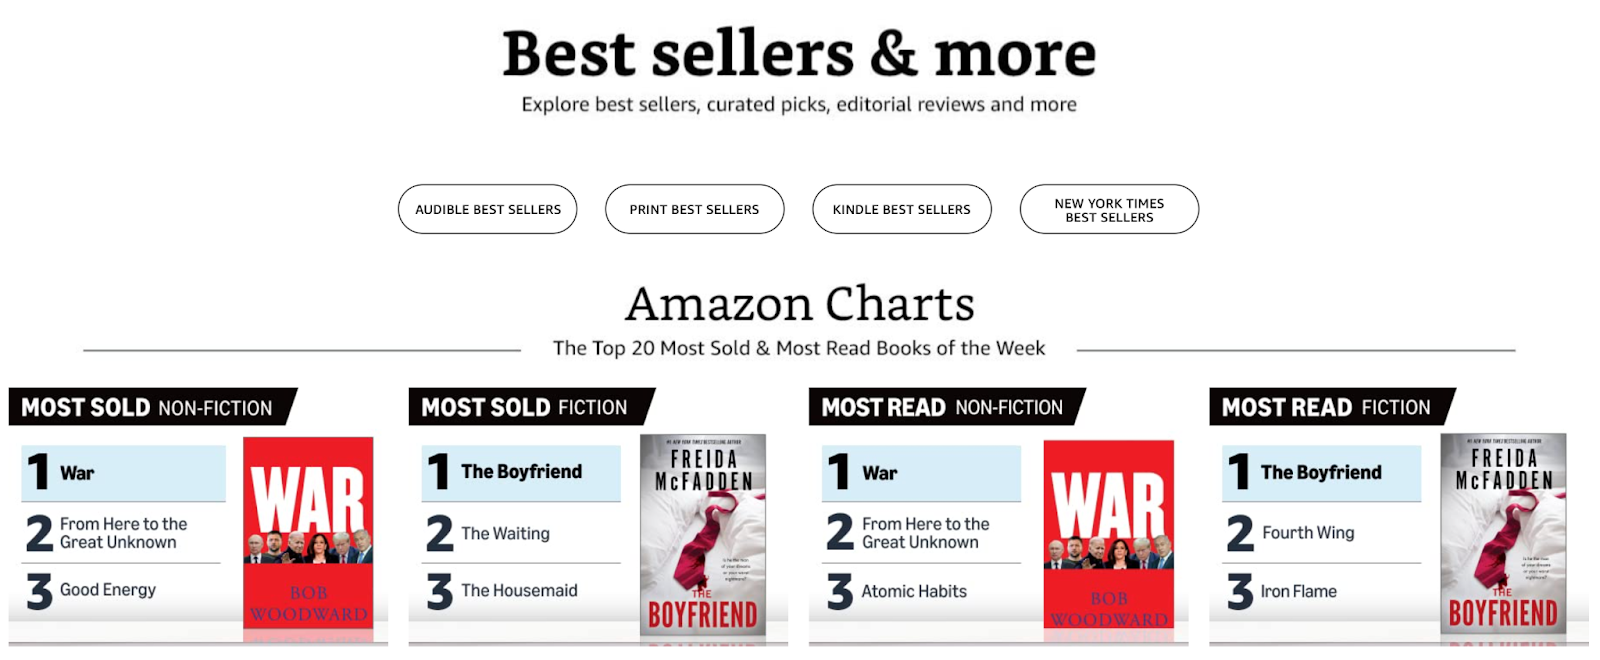This screenshot has width=1600, height=660.
Task: Open the Audible Best Sellers page
Action: (x=487, y=209)
